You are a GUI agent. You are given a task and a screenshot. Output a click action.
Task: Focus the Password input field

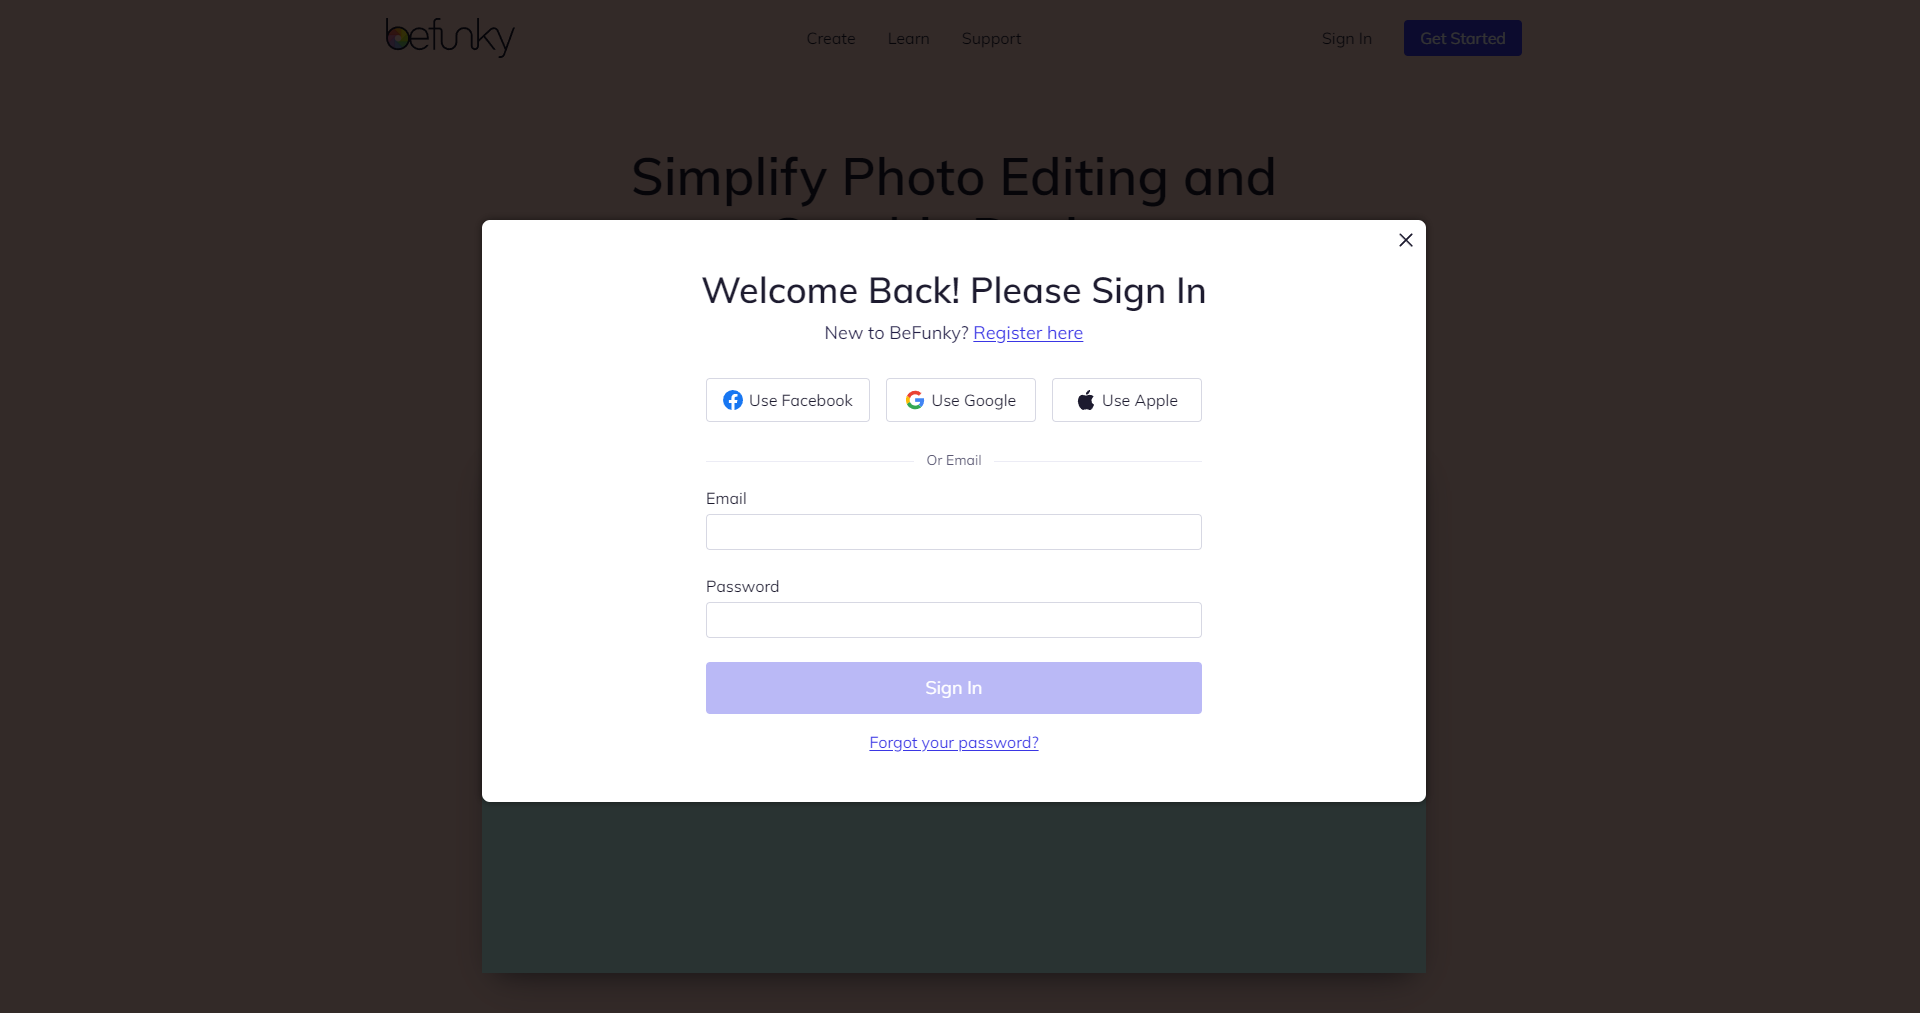954,620
